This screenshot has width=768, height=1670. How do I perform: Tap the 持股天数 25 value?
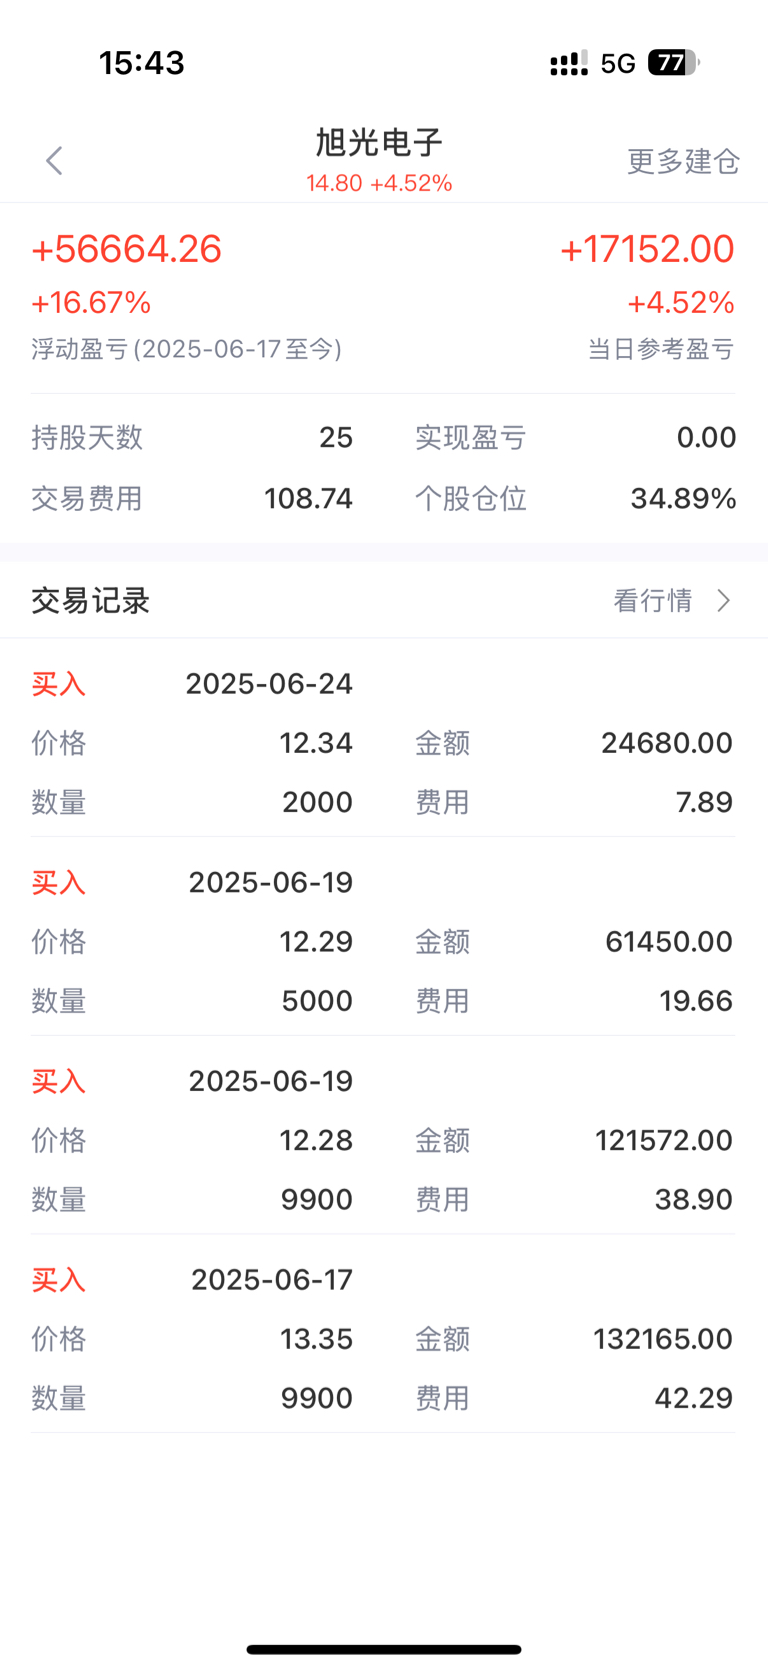pos(336,437)
